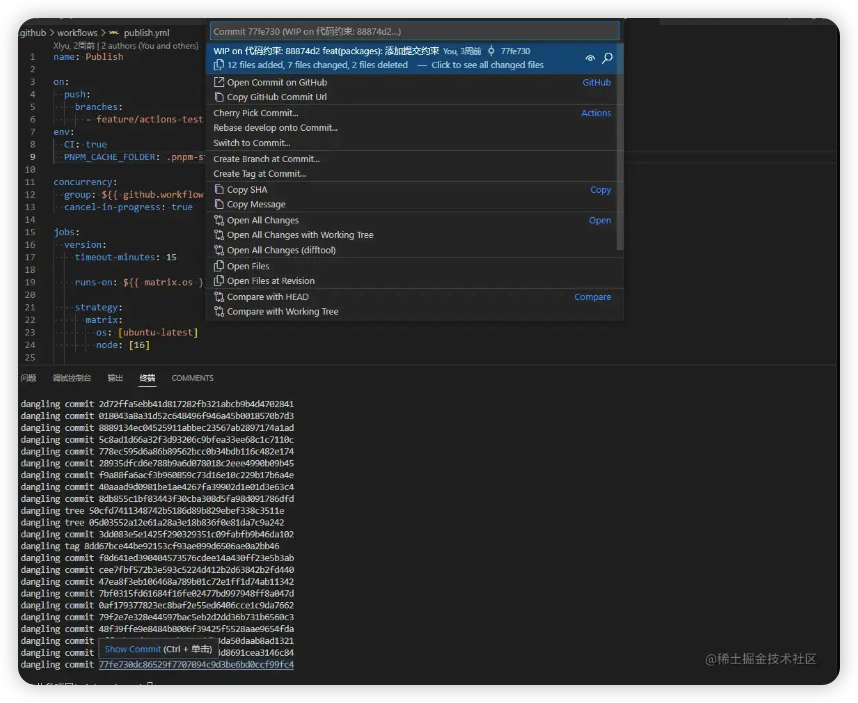Click the 'Open' group label
Screen dimensions: 858x703
tap(600, 220)
